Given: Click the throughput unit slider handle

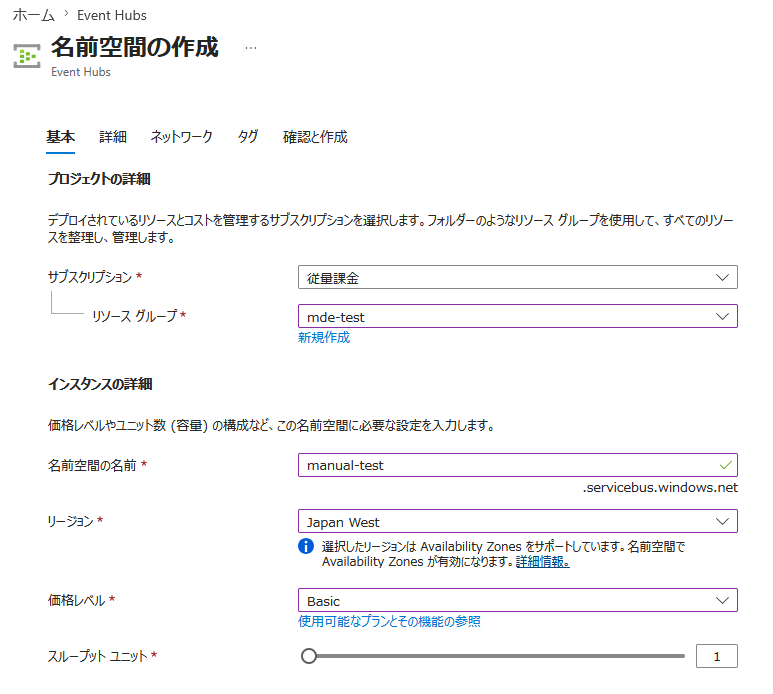Looking at the screenshot, I should pyautogui.click(x=309, y=656).
